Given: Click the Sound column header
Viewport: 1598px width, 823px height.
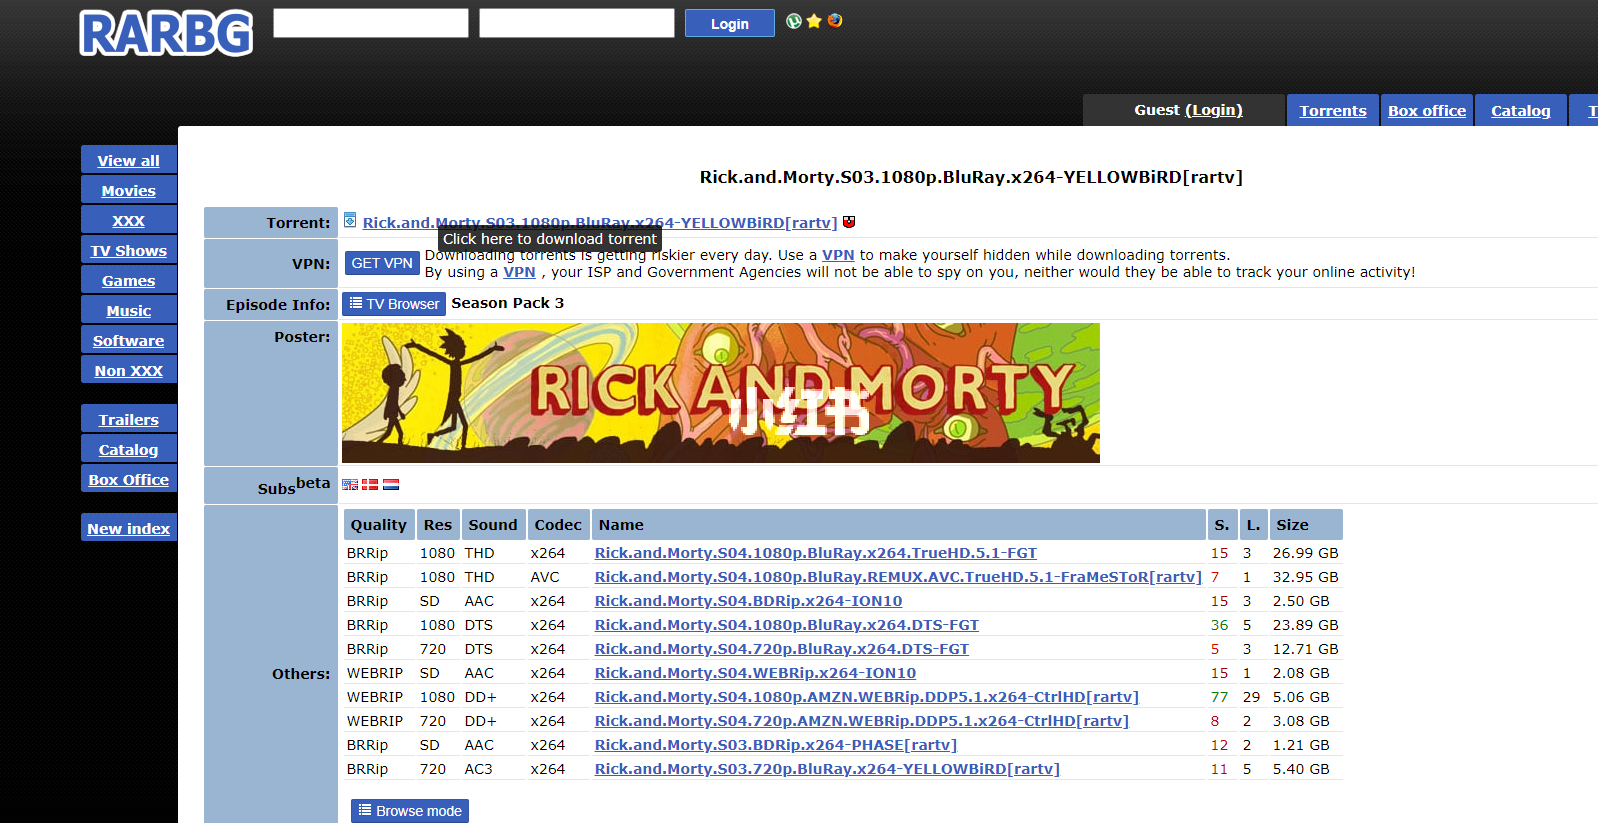Looking at the screenshot, I should [x=493, y=525].
